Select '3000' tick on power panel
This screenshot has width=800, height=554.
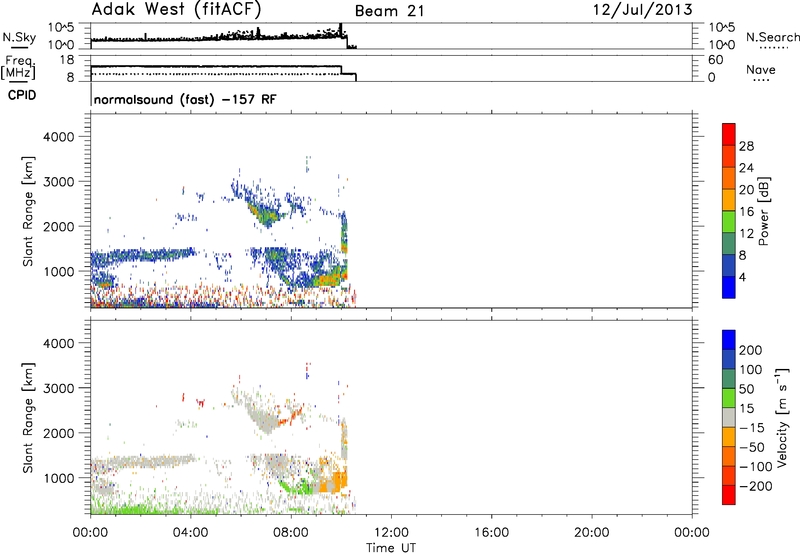click(x=59, y=182)
